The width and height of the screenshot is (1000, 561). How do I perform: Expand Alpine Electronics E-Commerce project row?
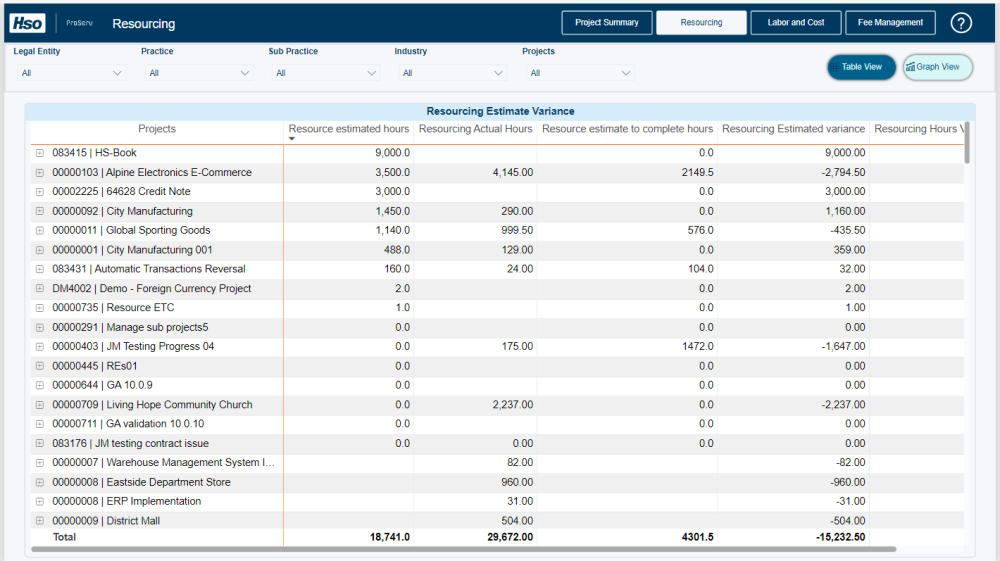coord(40,173)
